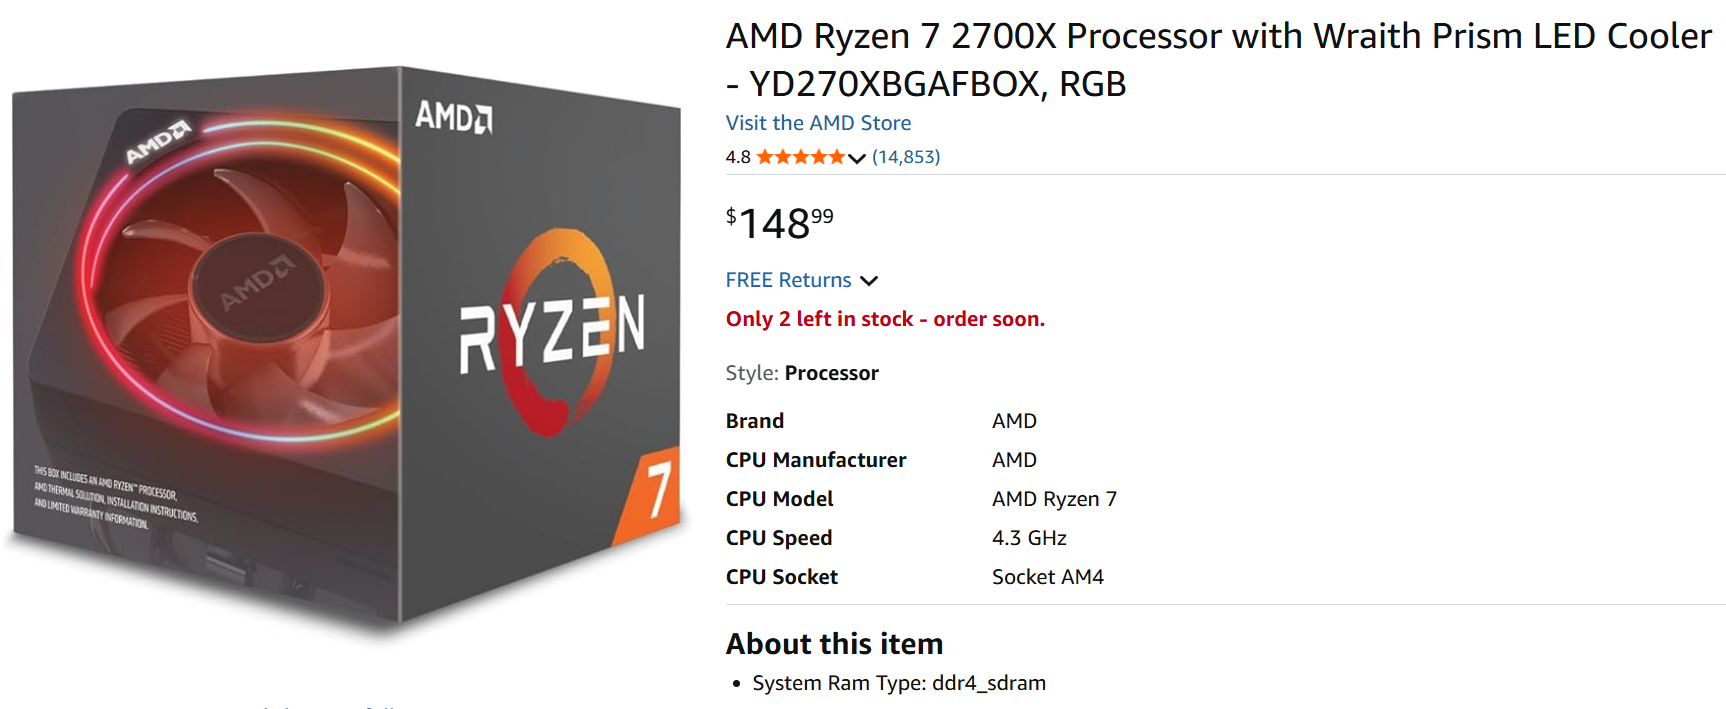Click the 4.8 rating number
The height and width of the screenshot is (709, 1726).
738,157
